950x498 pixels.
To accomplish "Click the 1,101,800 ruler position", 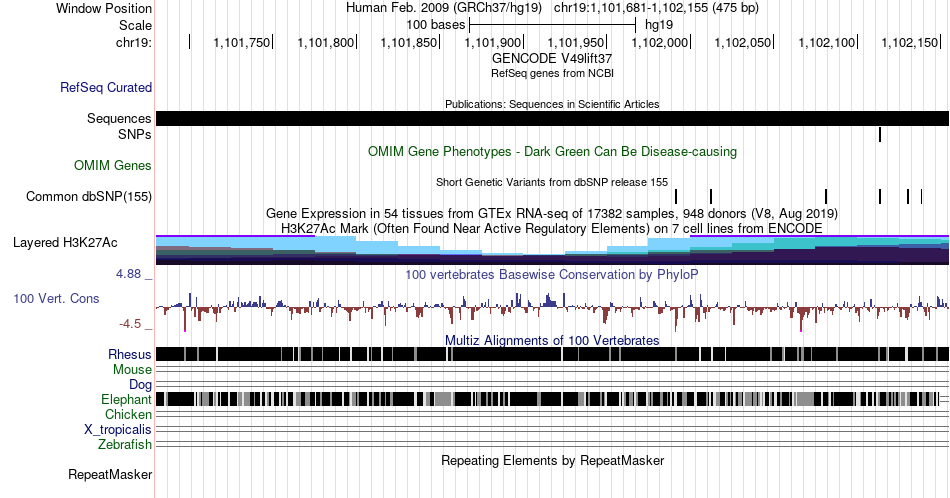I will click(x=325, y=42).
